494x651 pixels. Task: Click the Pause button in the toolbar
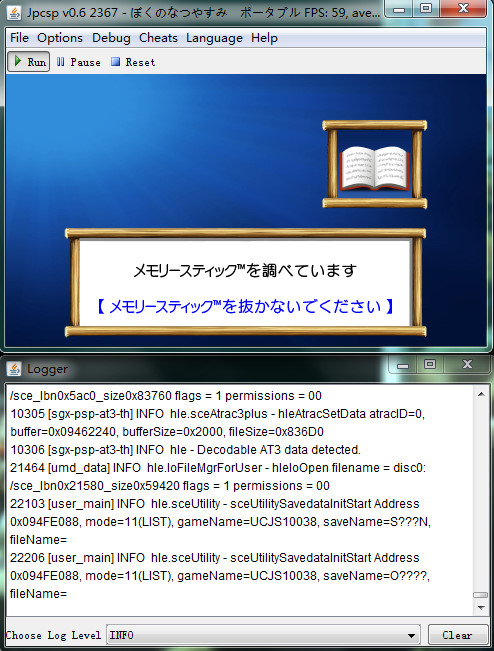point(78,62)
